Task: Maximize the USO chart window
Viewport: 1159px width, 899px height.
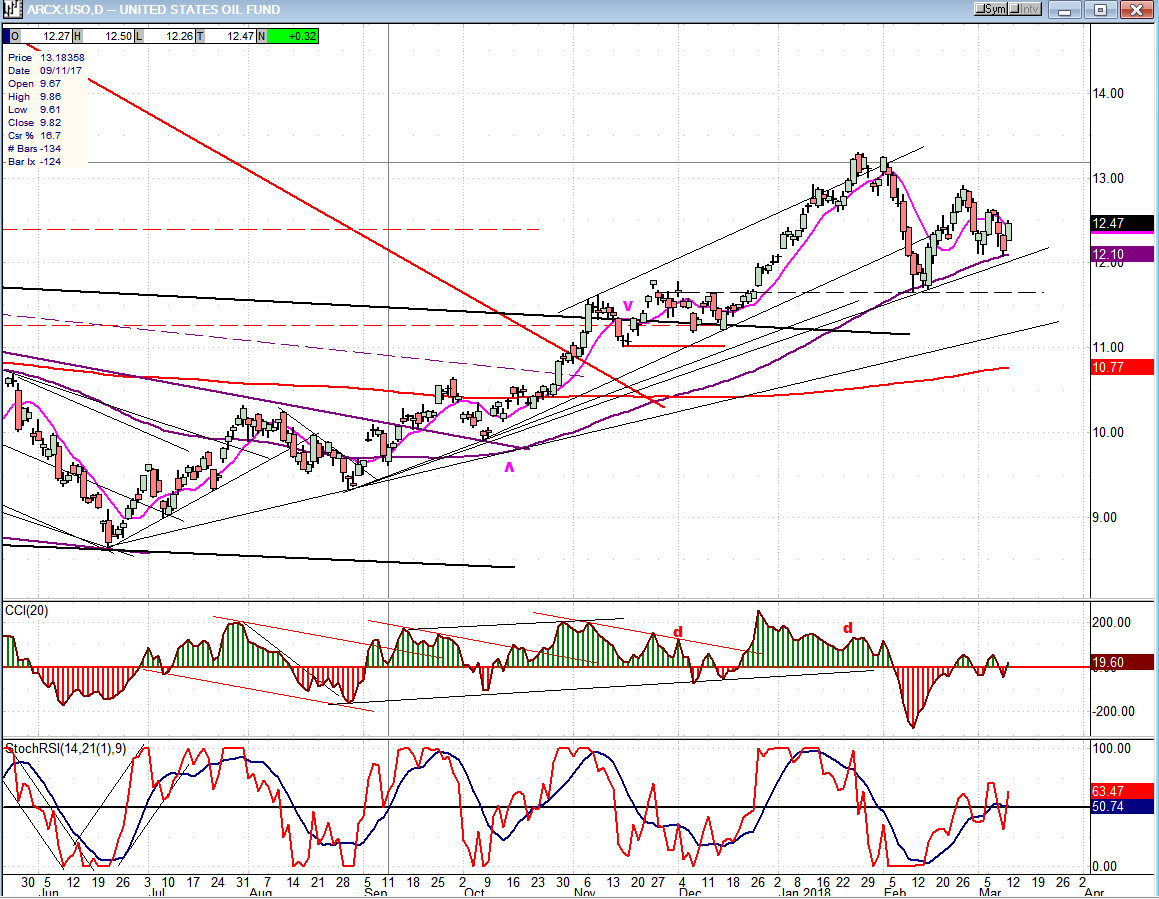Action: click(x=1100, y=9)
